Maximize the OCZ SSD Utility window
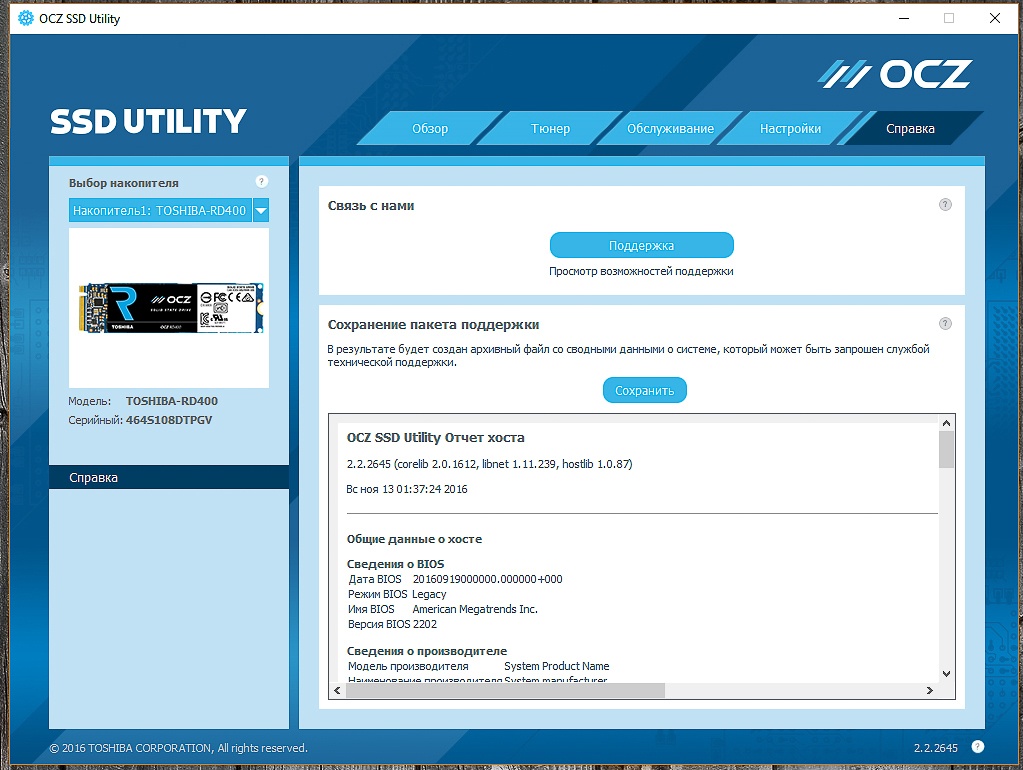This screenshot has width=1023, height=770. pos(949,18)
